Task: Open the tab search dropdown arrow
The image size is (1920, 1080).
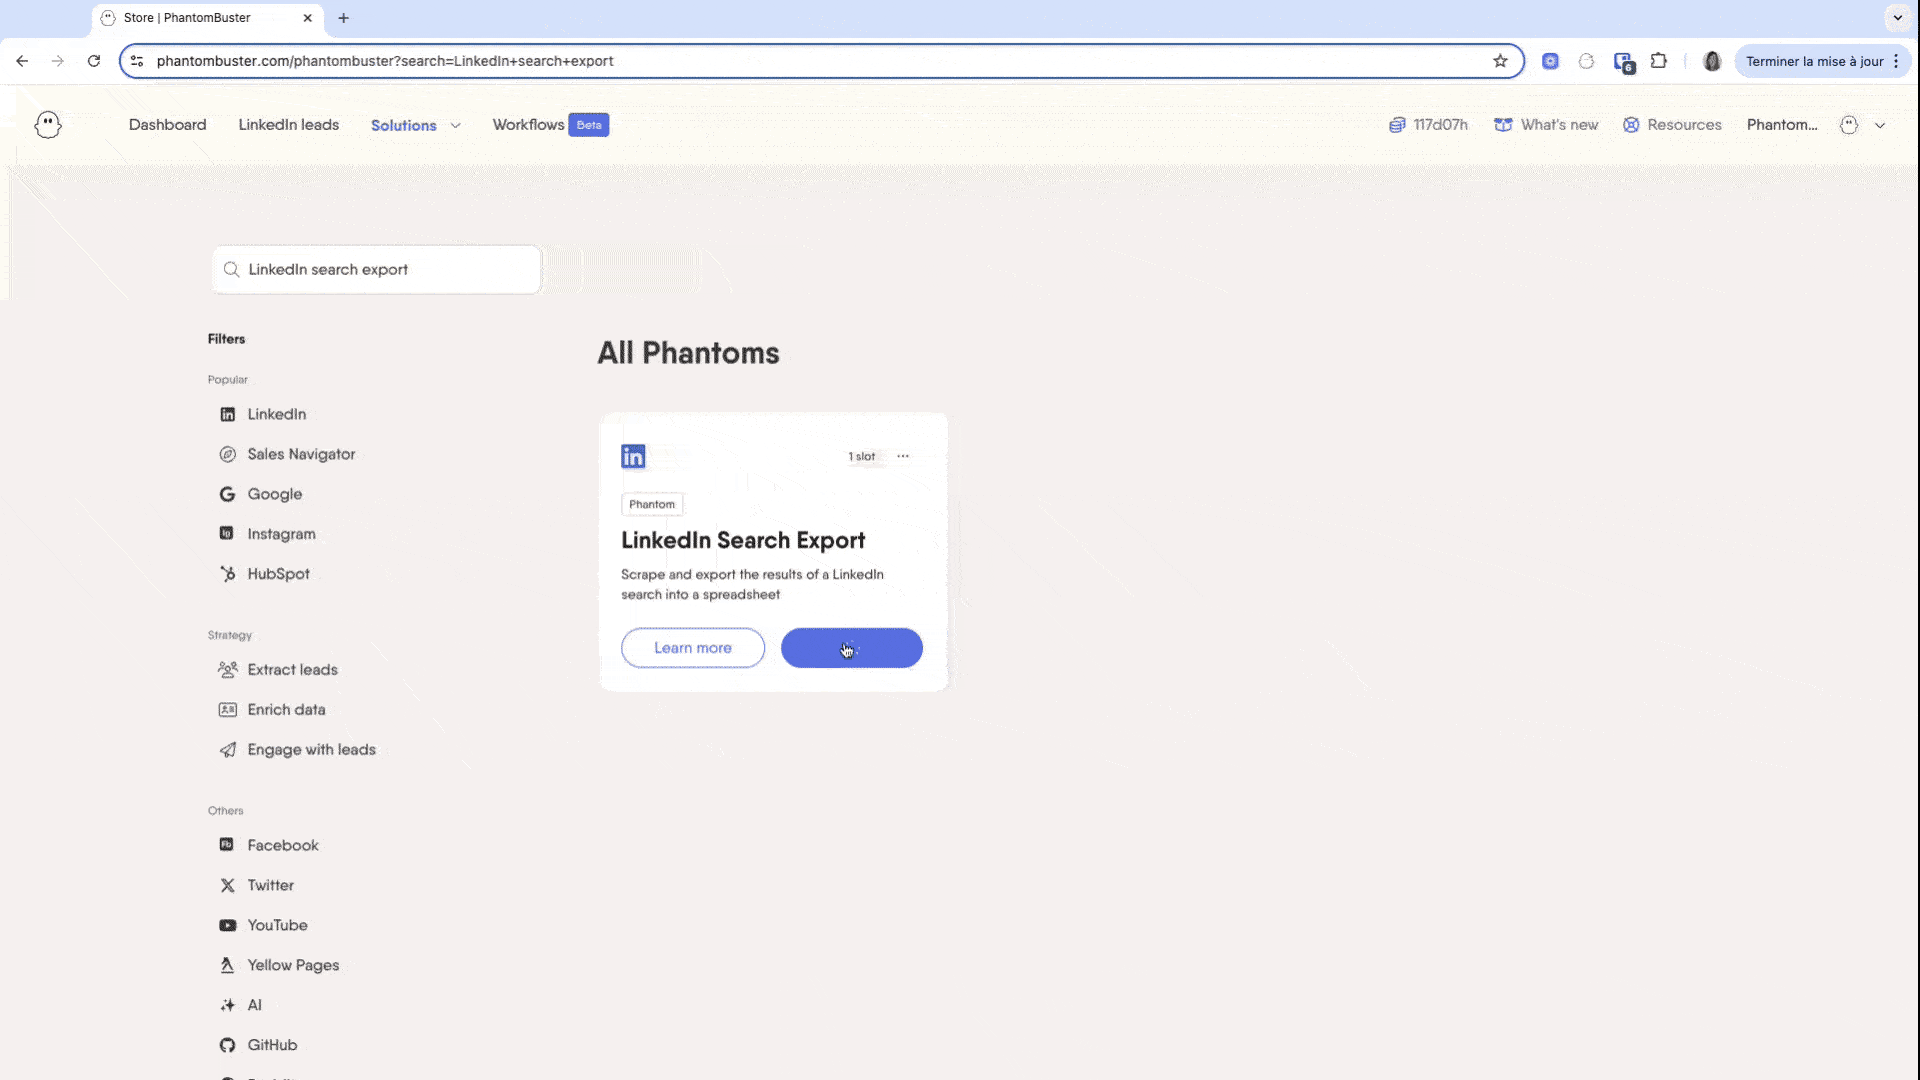Action: click(1897, 18)
